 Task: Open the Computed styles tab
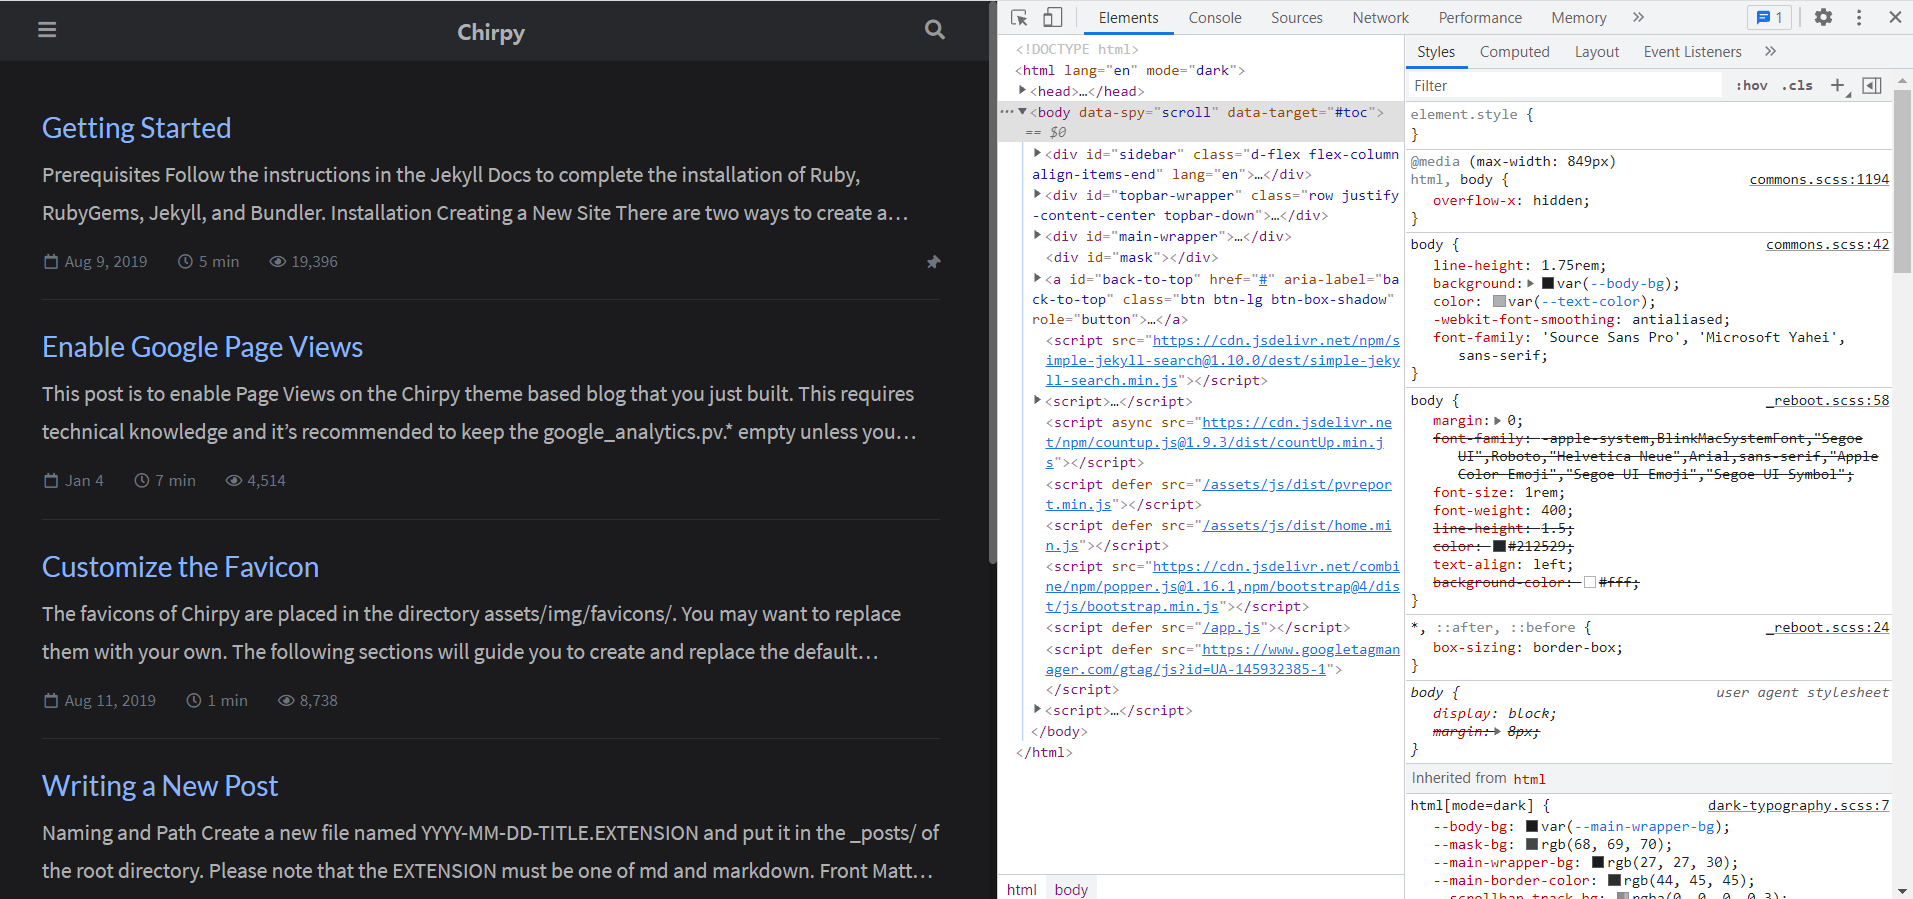point(1514,52)
